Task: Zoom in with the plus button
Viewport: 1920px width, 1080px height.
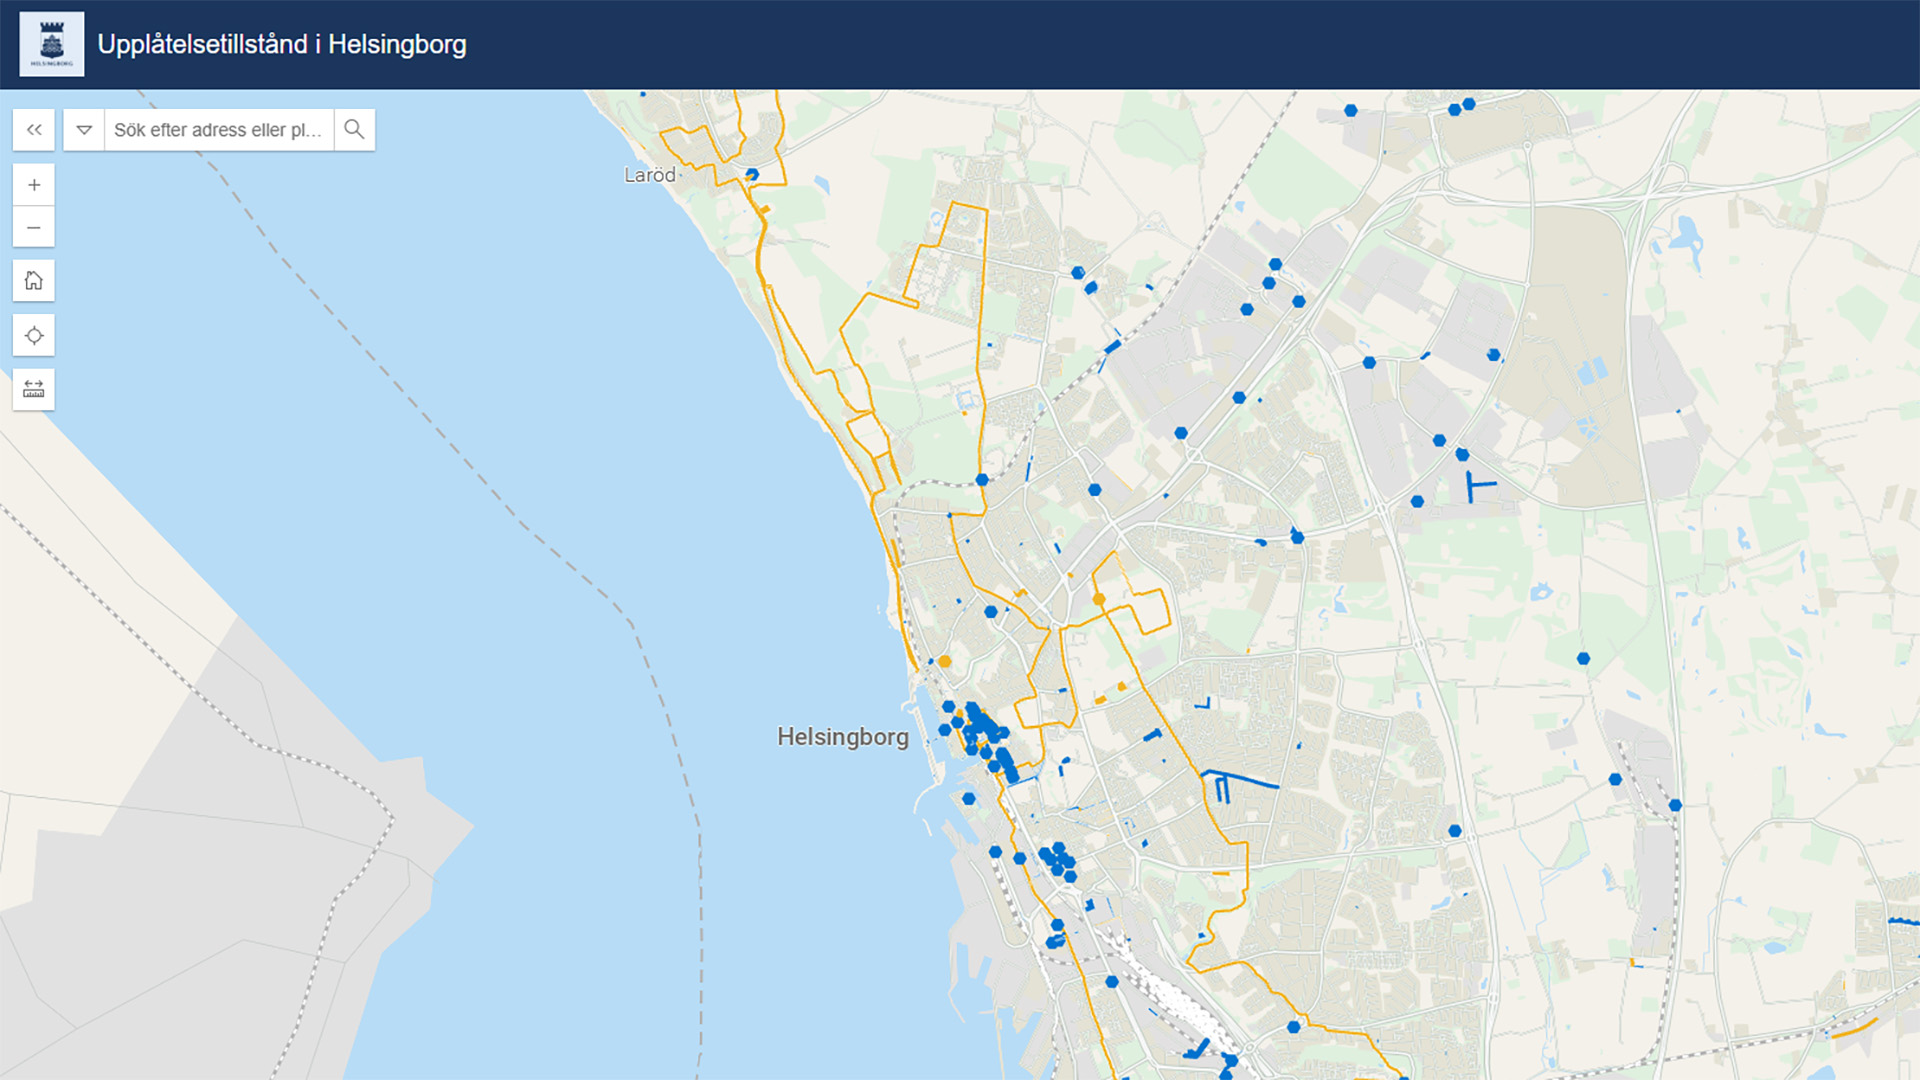Action: click(x=34, y=184)
